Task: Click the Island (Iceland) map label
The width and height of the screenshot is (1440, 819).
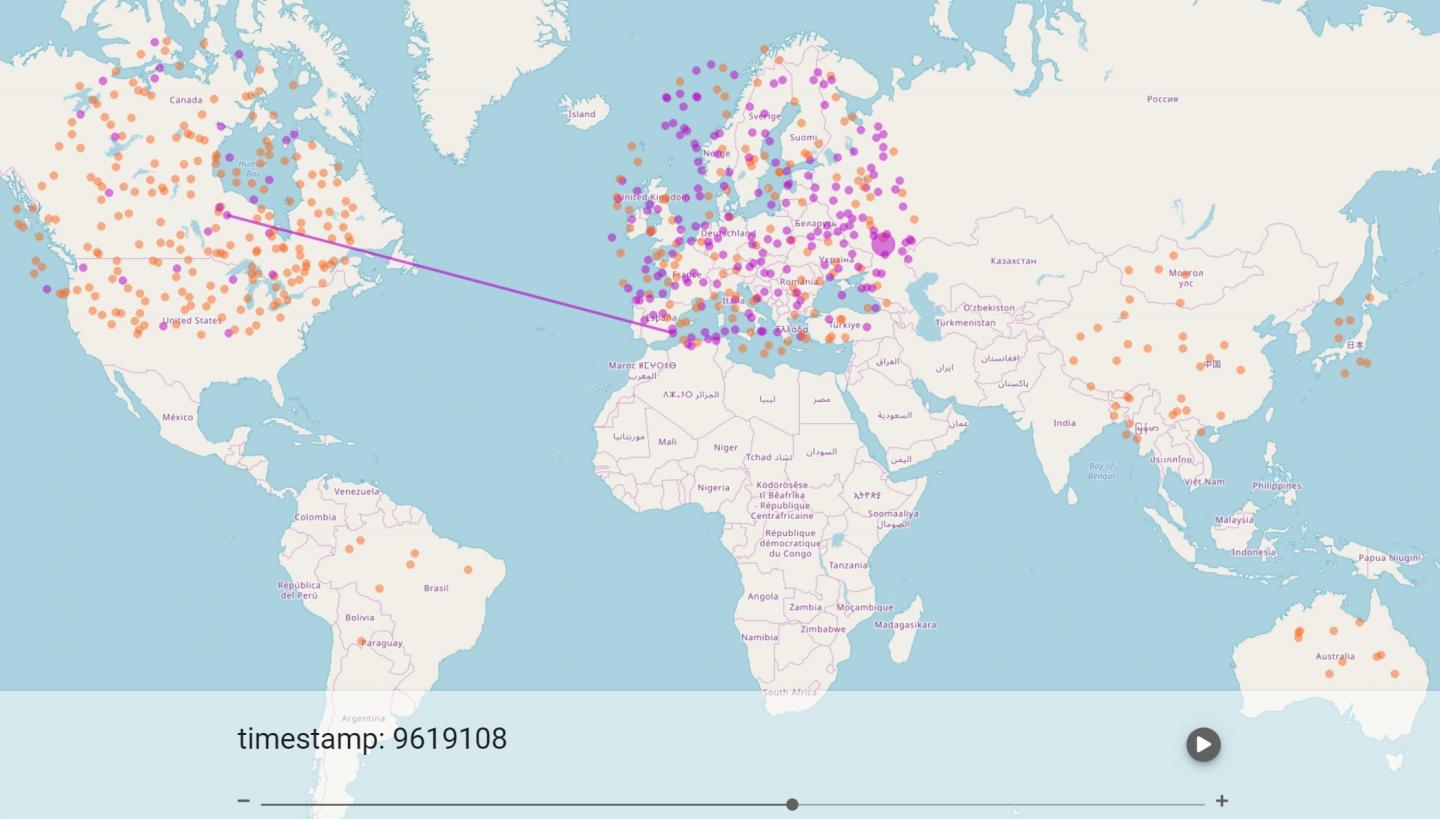Action: pos(581,114)
